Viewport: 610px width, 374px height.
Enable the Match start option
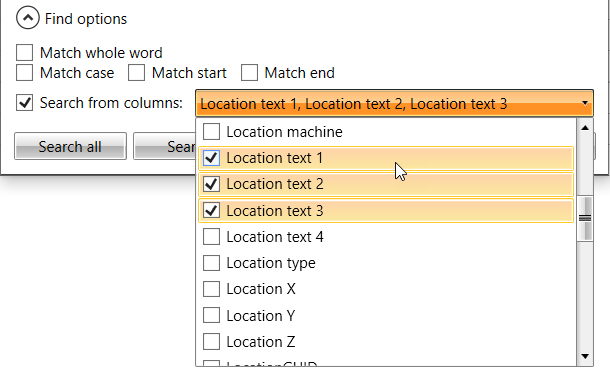(137, 73)
